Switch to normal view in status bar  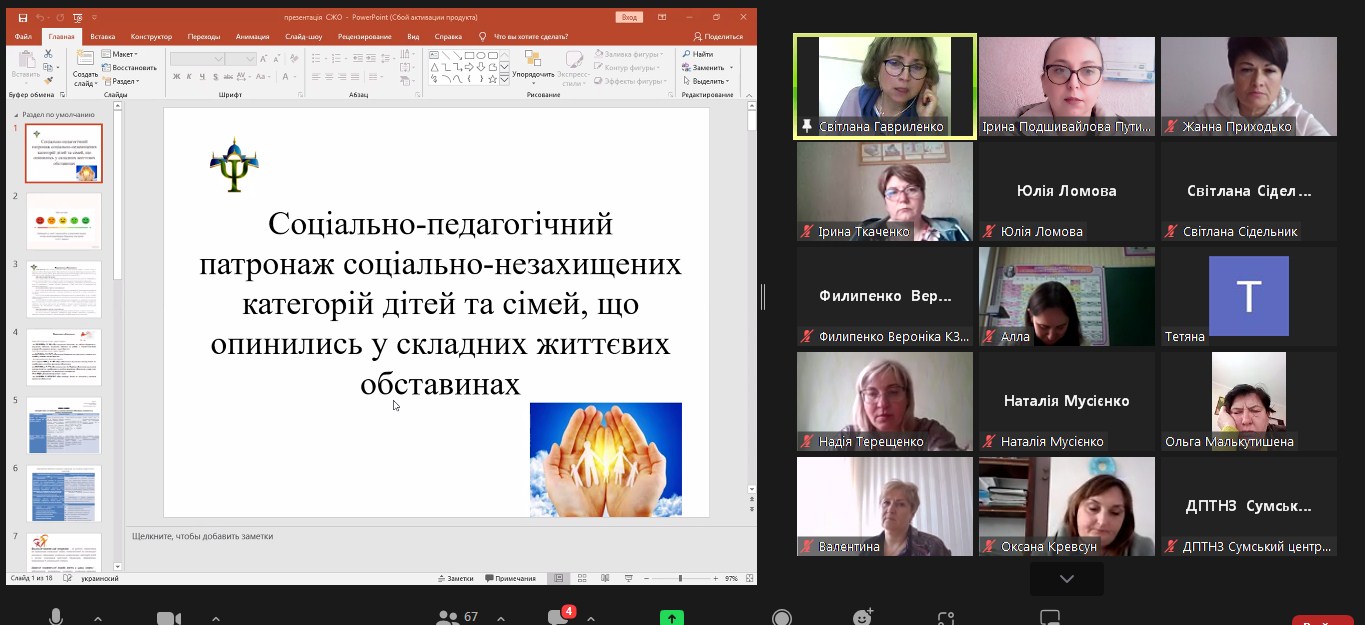(x=558, y=578)
